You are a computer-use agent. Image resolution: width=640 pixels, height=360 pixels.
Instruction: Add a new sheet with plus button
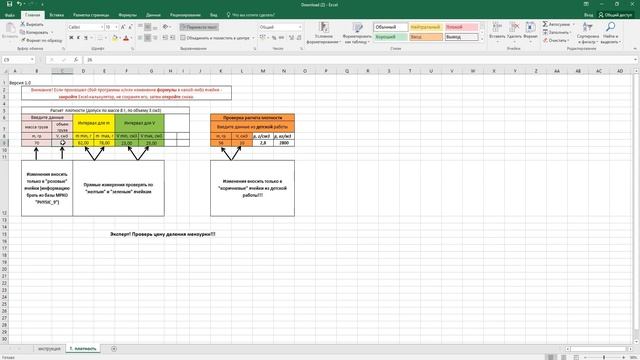pyautogui.click(x=114, y=349)
